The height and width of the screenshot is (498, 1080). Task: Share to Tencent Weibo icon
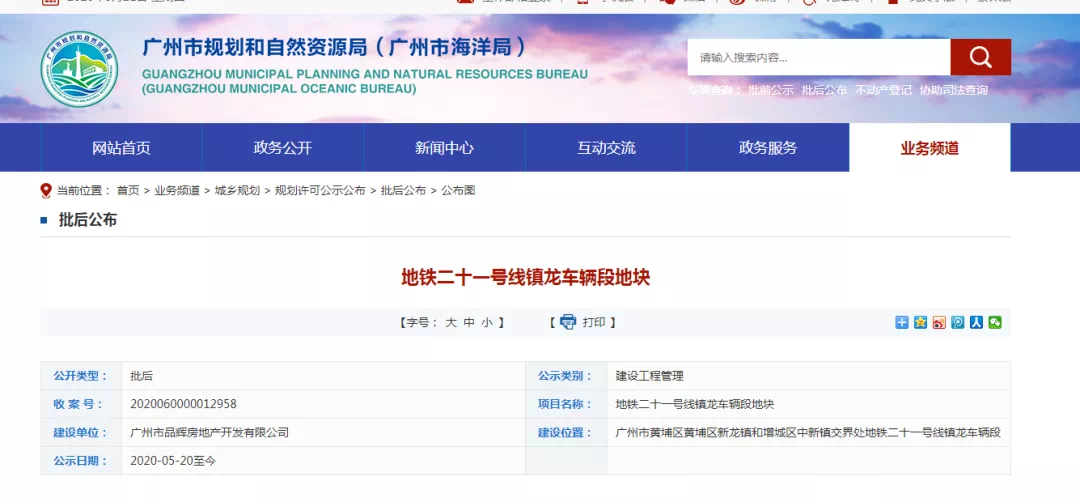(958, 322)
